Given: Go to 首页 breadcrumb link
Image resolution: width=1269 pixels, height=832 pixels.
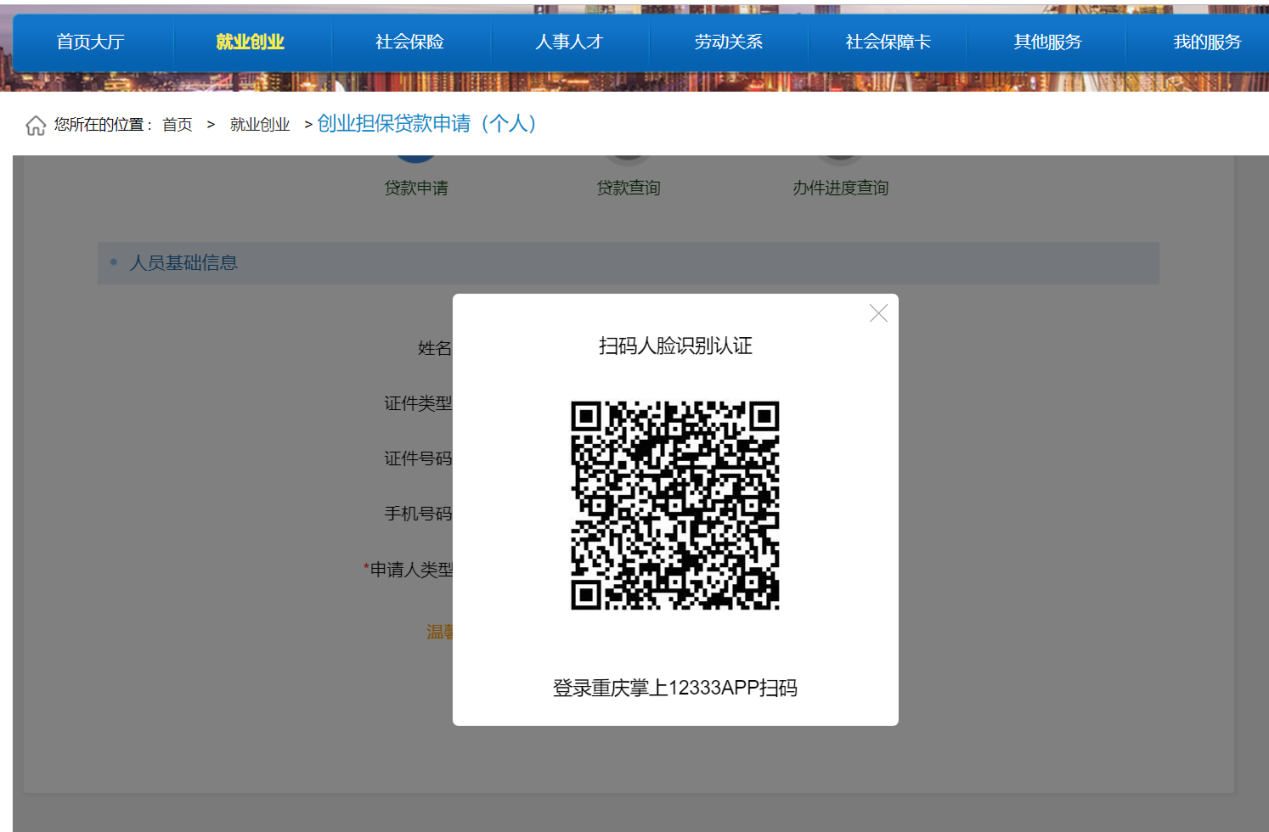Looking at the screenshot, I should pos(177,125).
